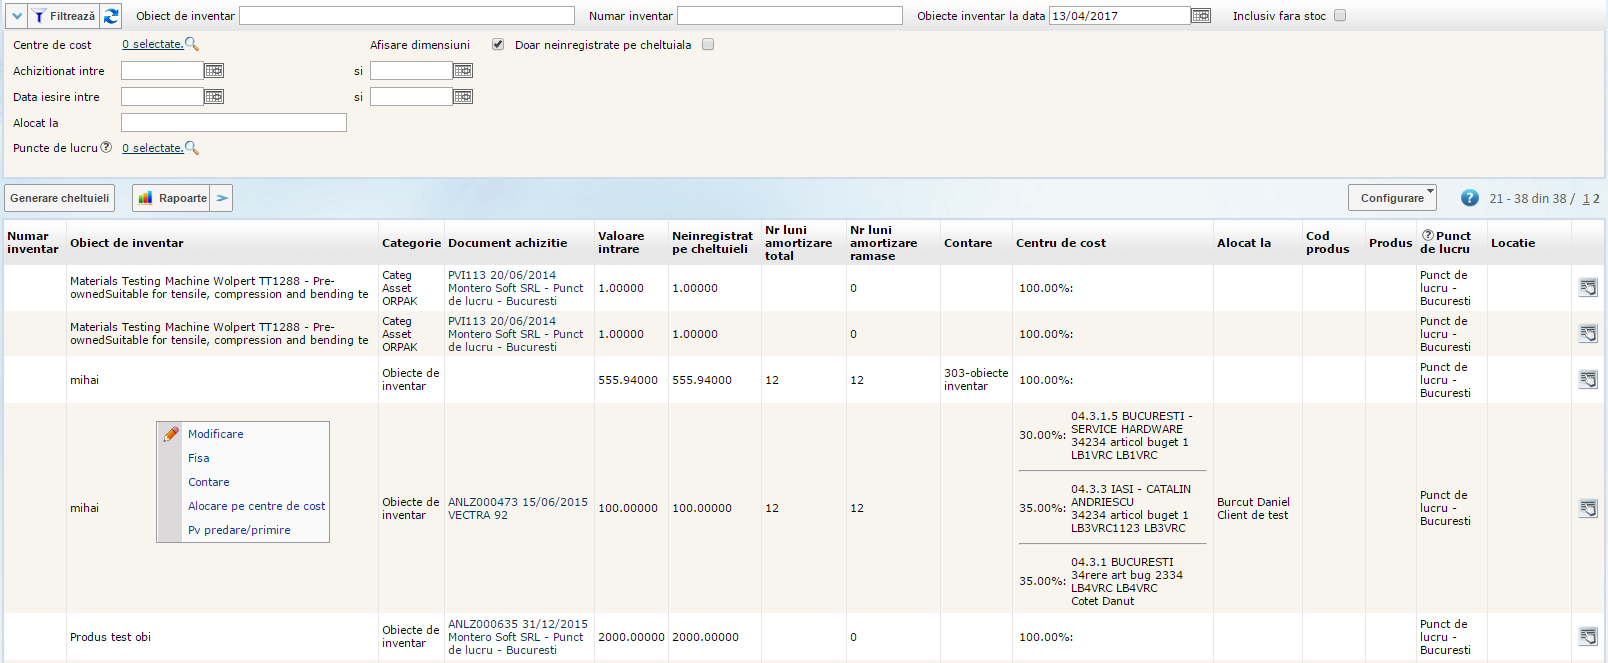The width and height of the screenshot is (1608, 663).
Task: Enable the Inclusiv fara stoc checkbox
Action: (1340, 16)
